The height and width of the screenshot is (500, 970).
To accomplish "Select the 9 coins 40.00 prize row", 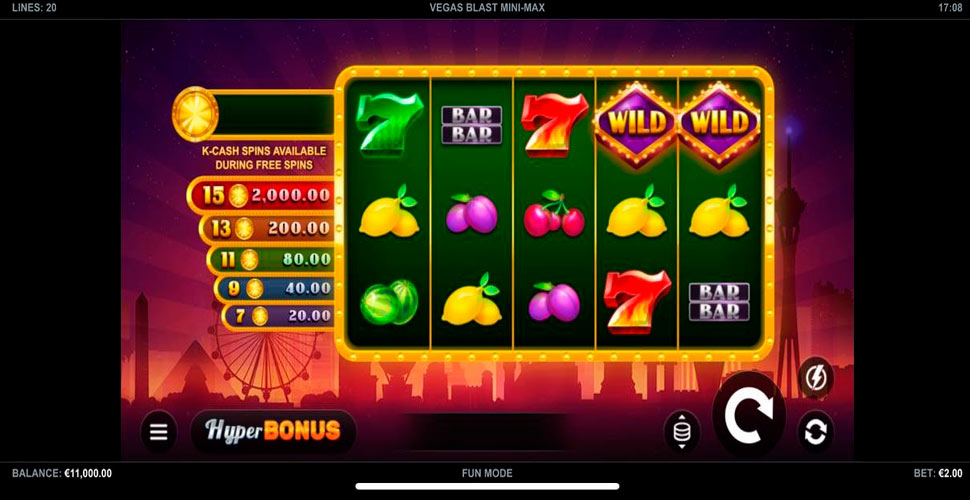I will 274,288.
